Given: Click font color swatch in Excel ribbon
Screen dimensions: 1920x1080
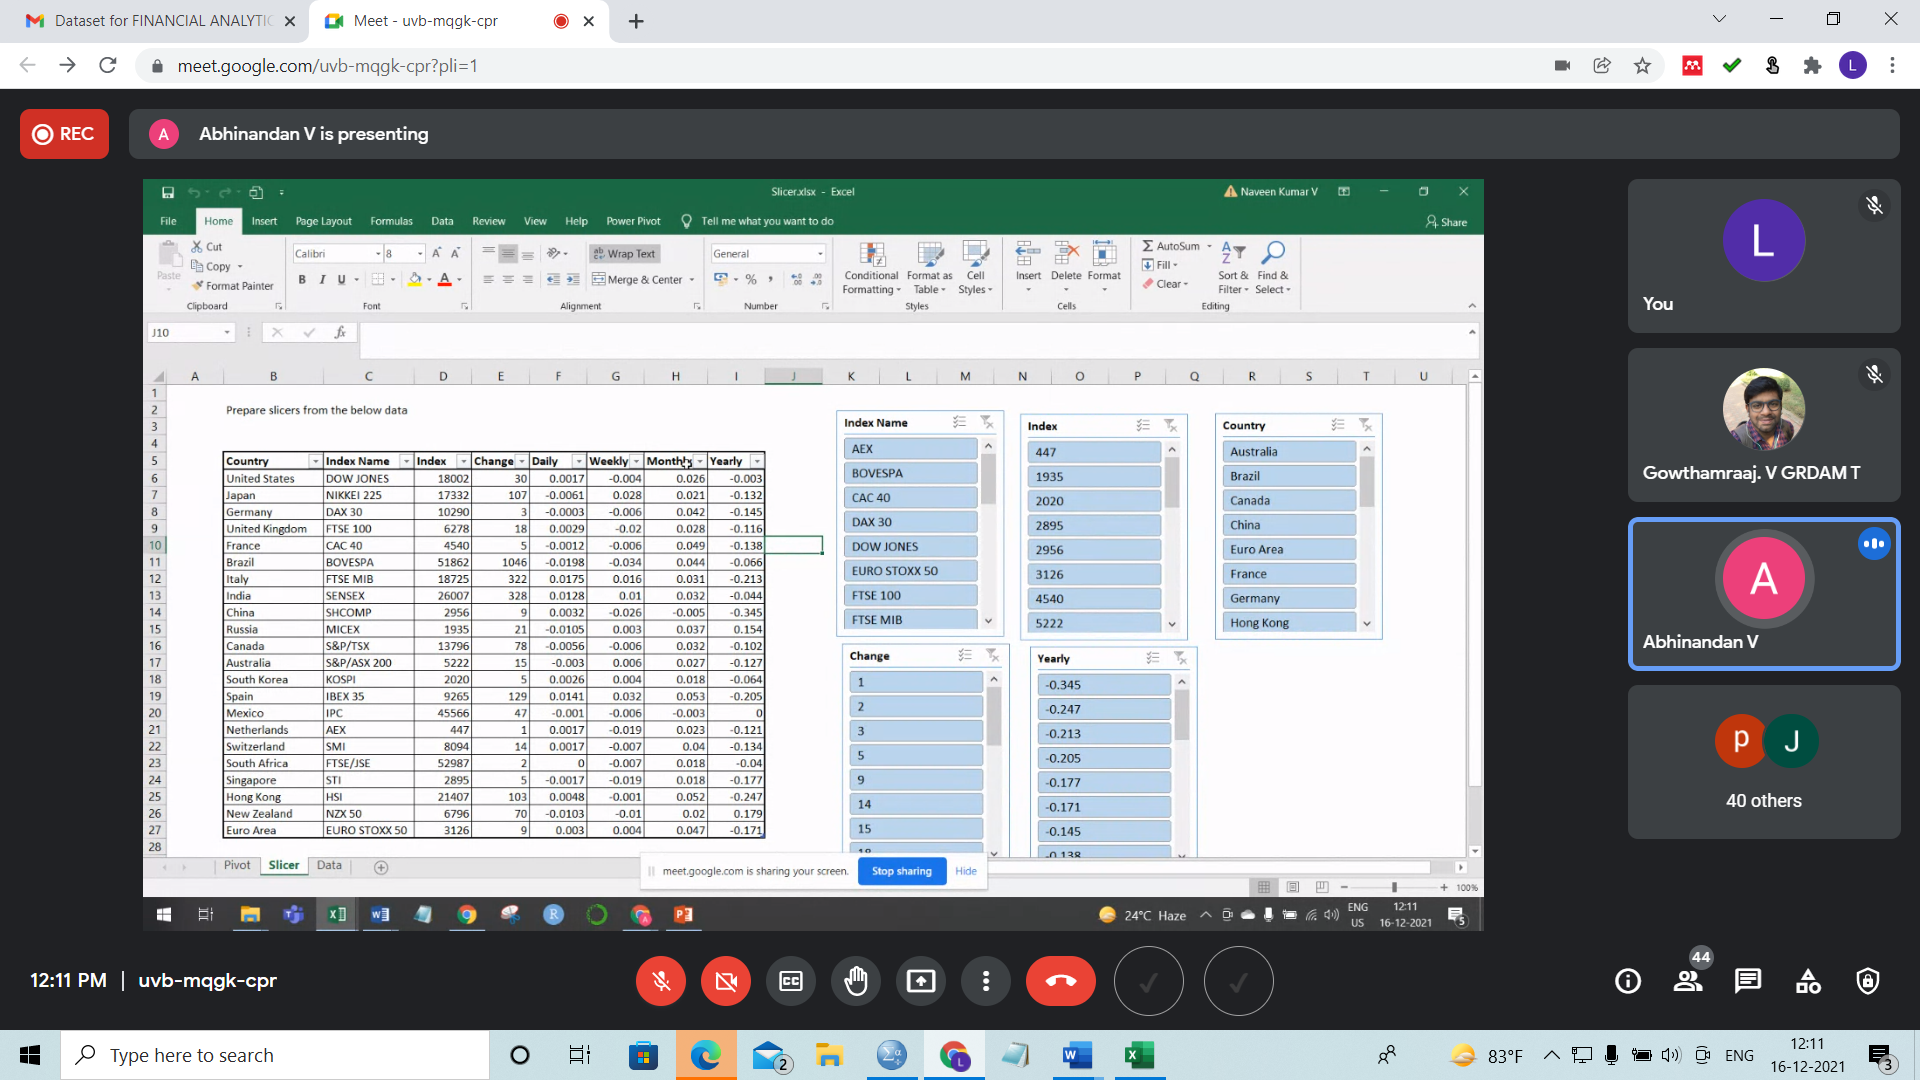Looking at the screenshot, I should pos(444,280).
